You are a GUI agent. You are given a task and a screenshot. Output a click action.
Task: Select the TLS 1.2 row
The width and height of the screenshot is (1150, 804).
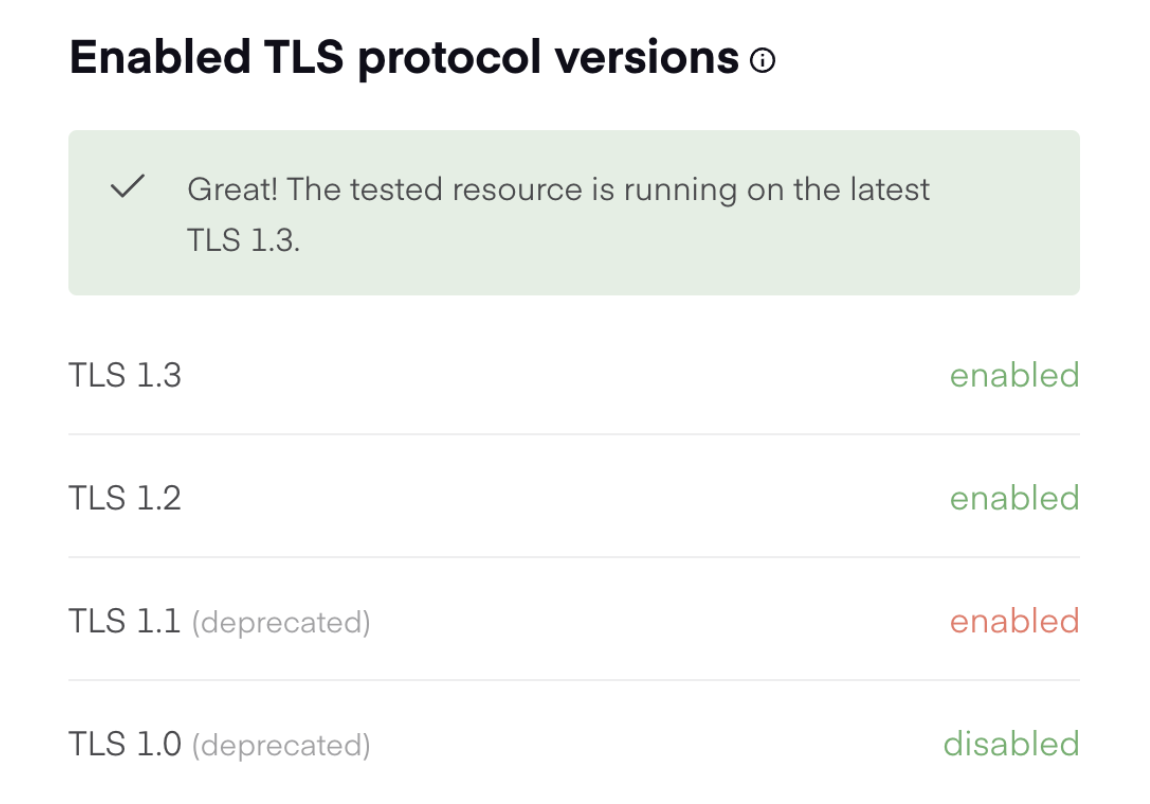pos(575,499)
